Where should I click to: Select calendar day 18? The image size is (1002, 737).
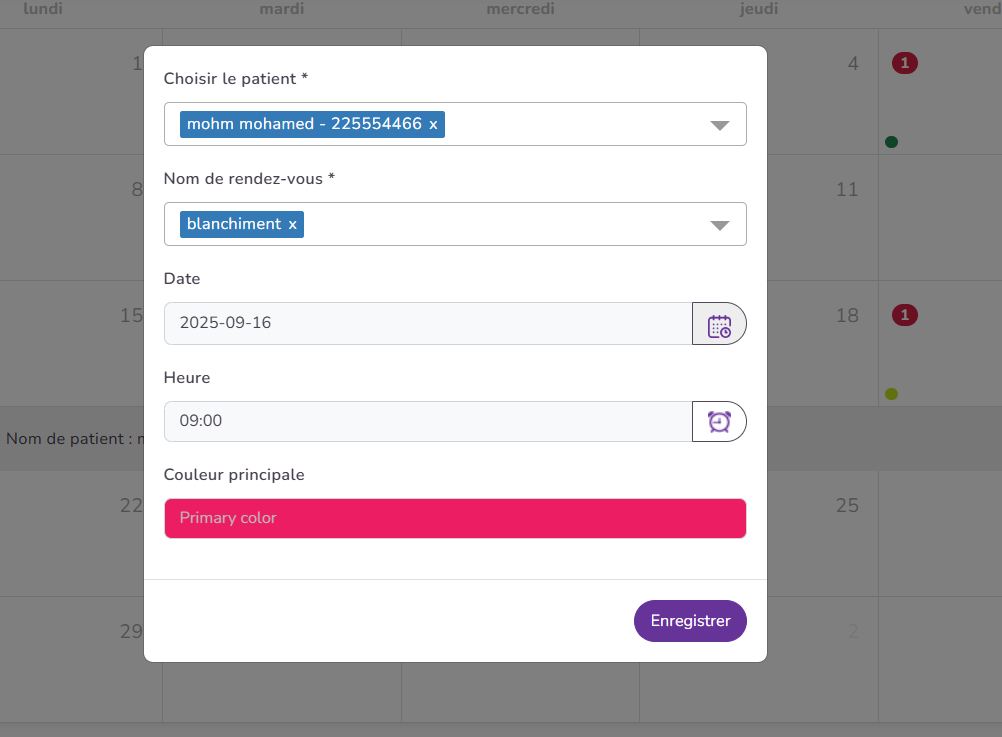(x=846, y=315)
